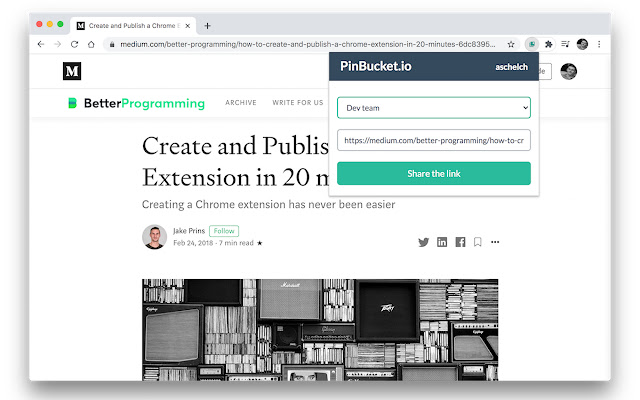Click the browser back arrow

click(x=41, y=44)
